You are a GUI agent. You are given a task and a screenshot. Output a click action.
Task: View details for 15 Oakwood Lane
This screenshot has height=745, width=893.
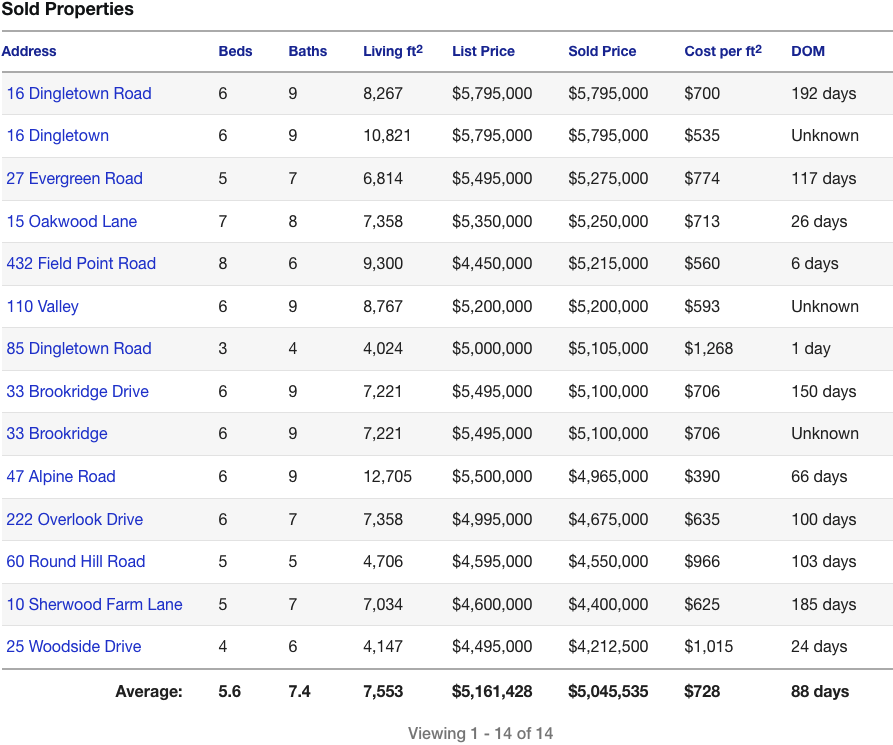tap(73, 221)
